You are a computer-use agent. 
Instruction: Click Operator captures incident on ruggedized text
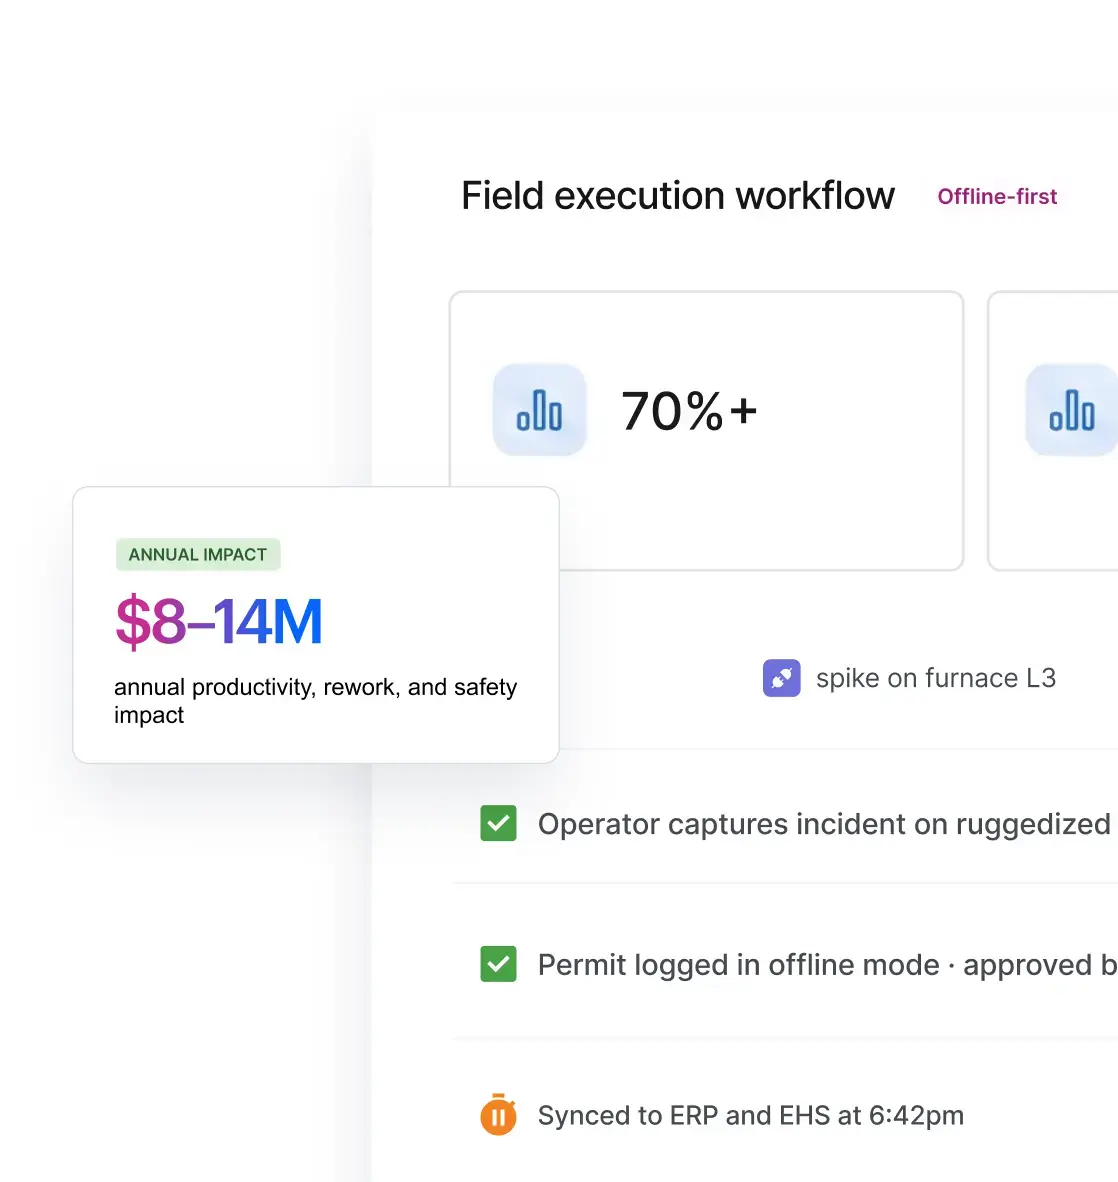(824, 824)
